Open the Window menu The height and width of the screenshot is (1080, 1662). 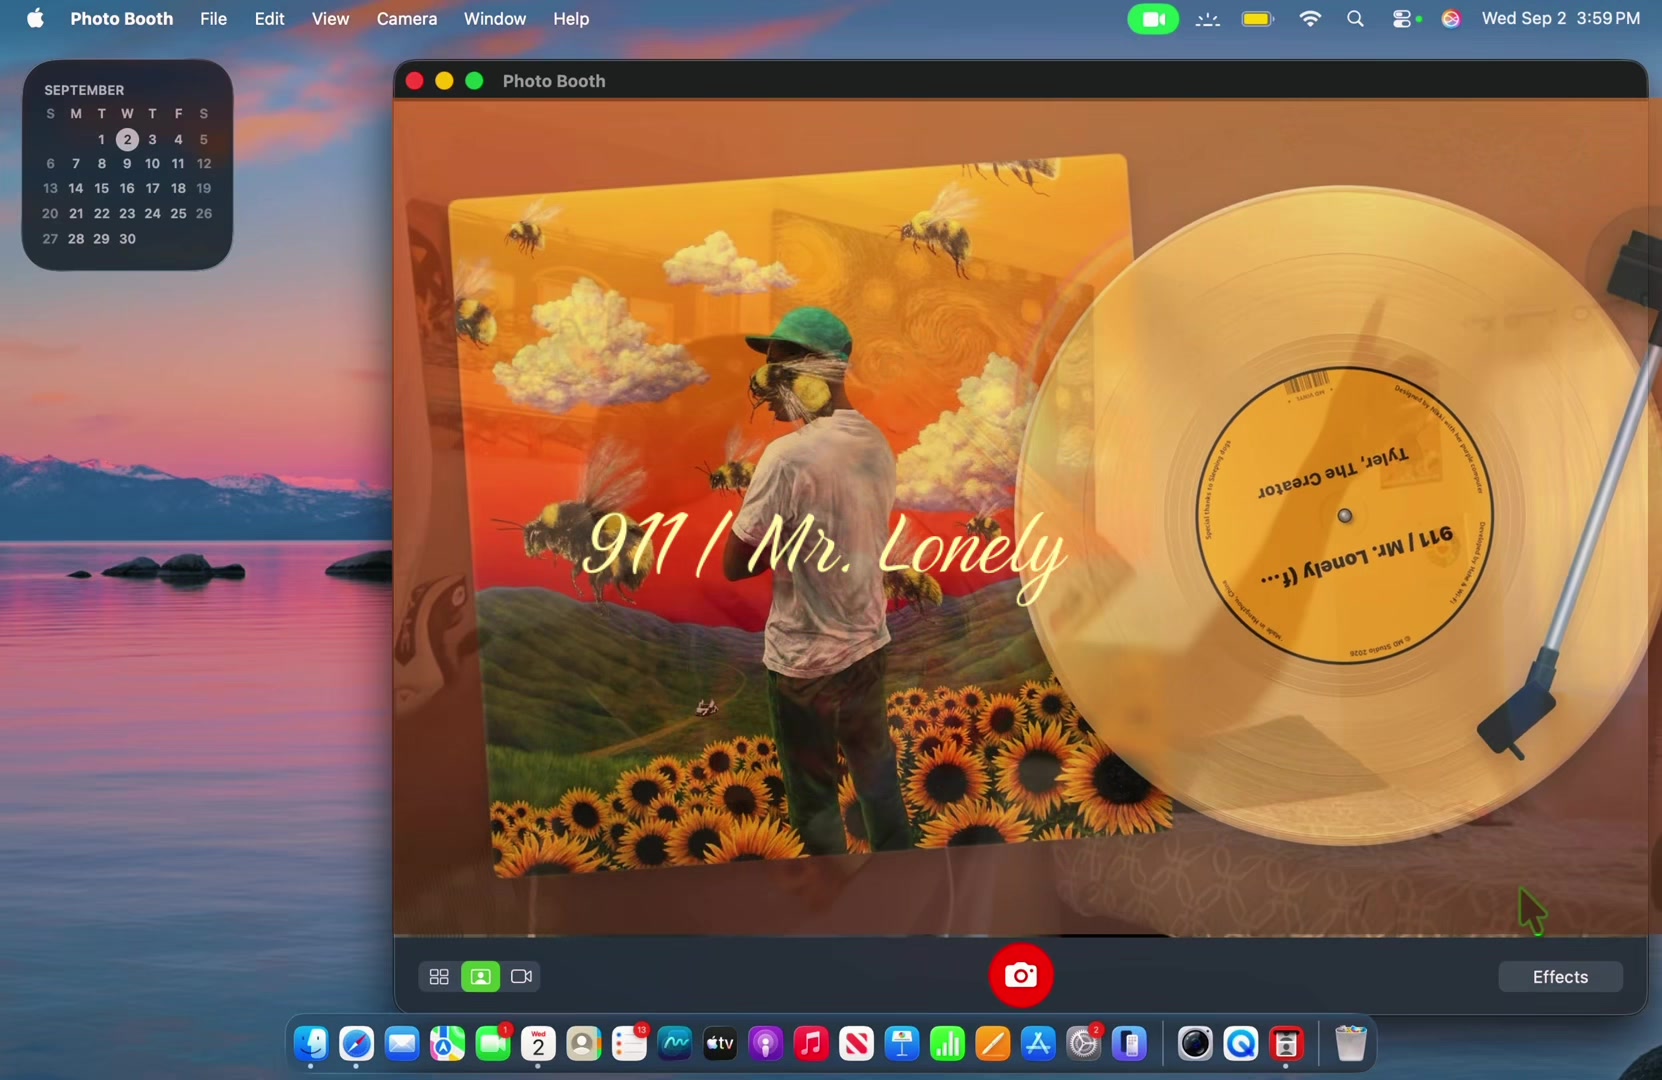495,19
